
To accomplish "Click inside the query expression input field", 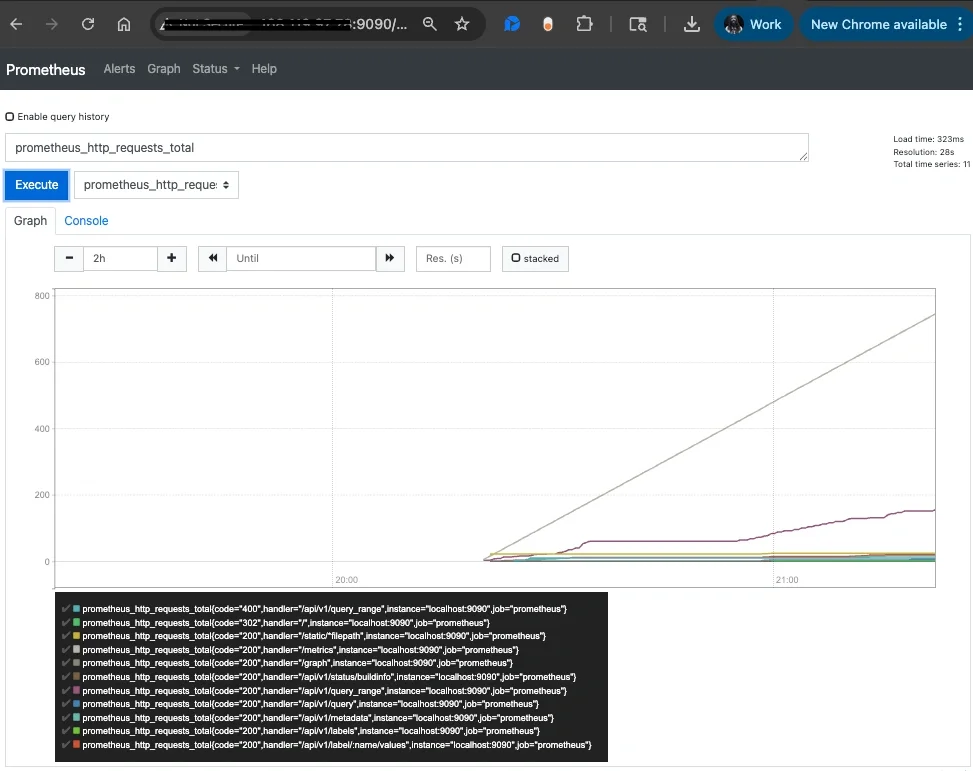I will pyautogui.click(x=400, y=147).
